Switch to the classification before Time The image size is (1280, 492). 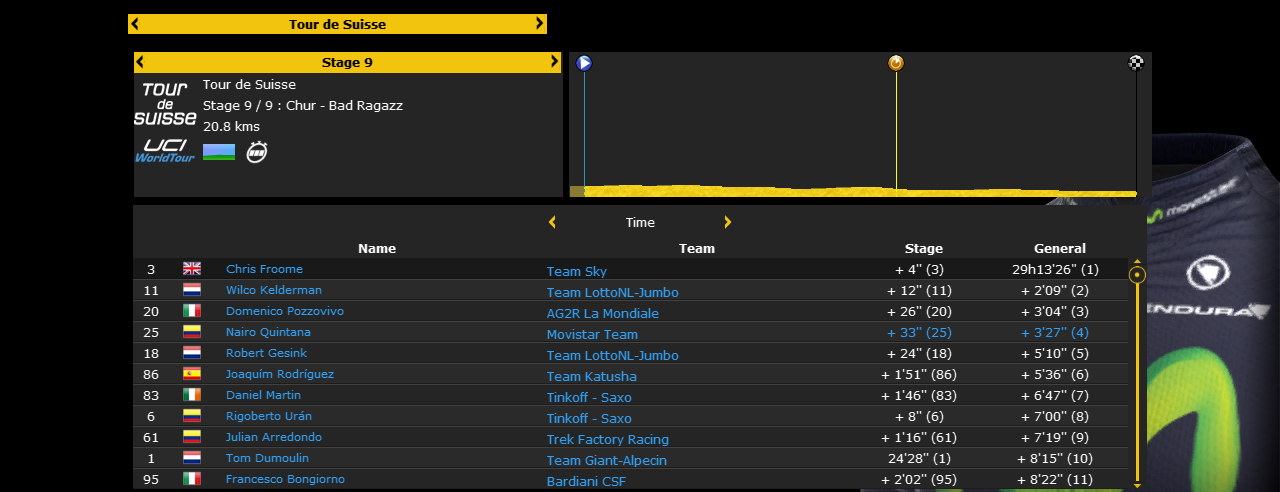point(552,222)
